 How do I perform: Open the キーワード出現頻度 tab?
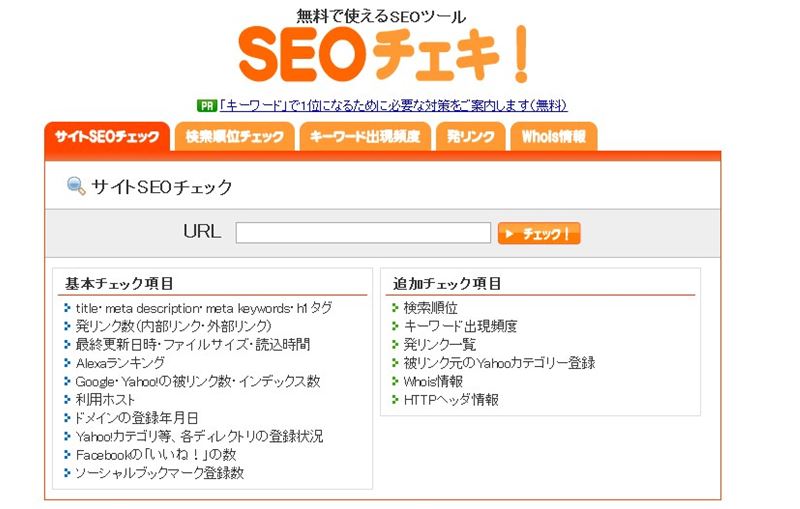(x=365, y=136)
